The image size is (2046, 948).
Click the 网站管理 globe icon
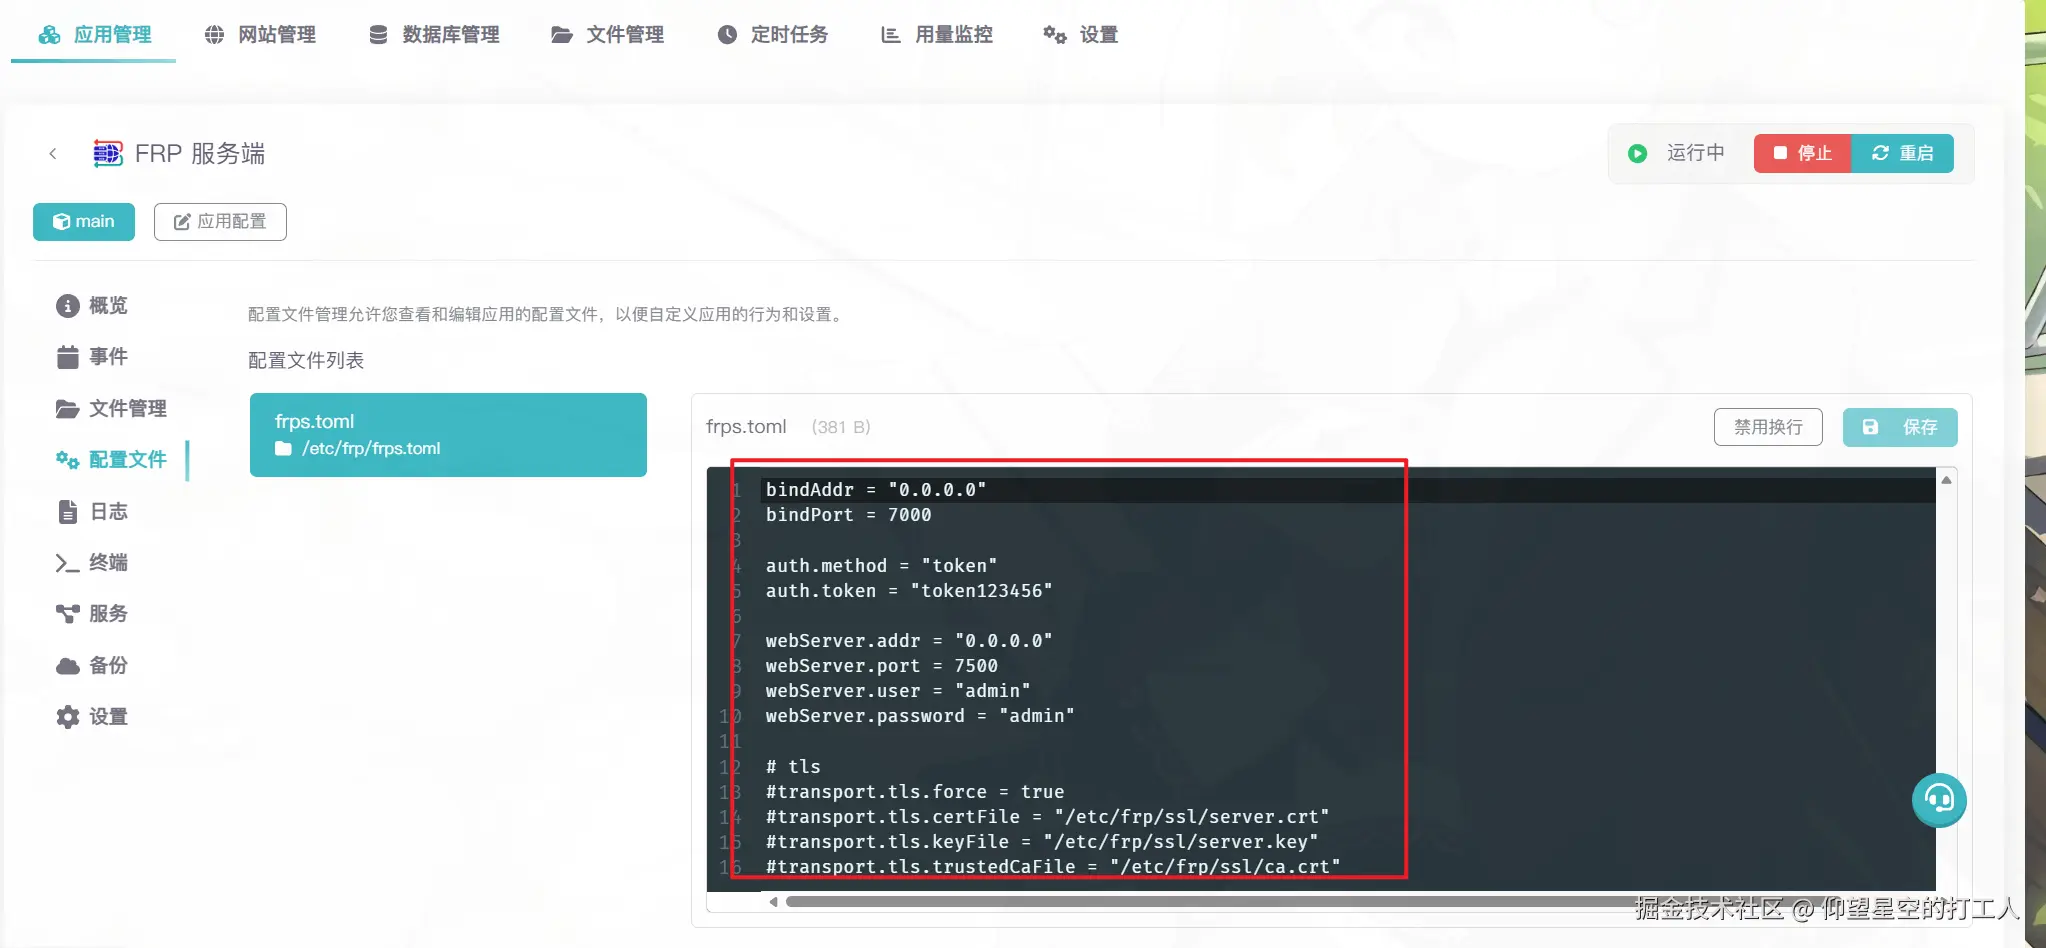tap(214, 35)
